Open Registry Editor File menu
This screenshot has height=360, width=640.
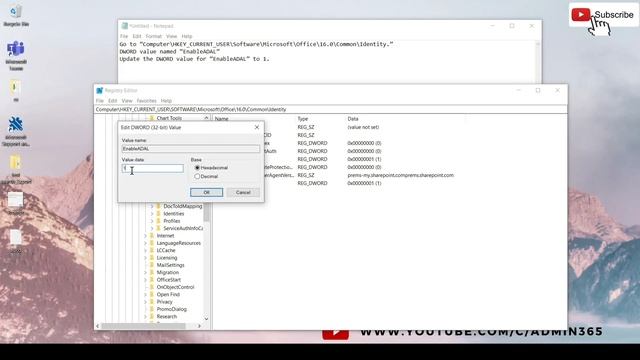[100, 100]
